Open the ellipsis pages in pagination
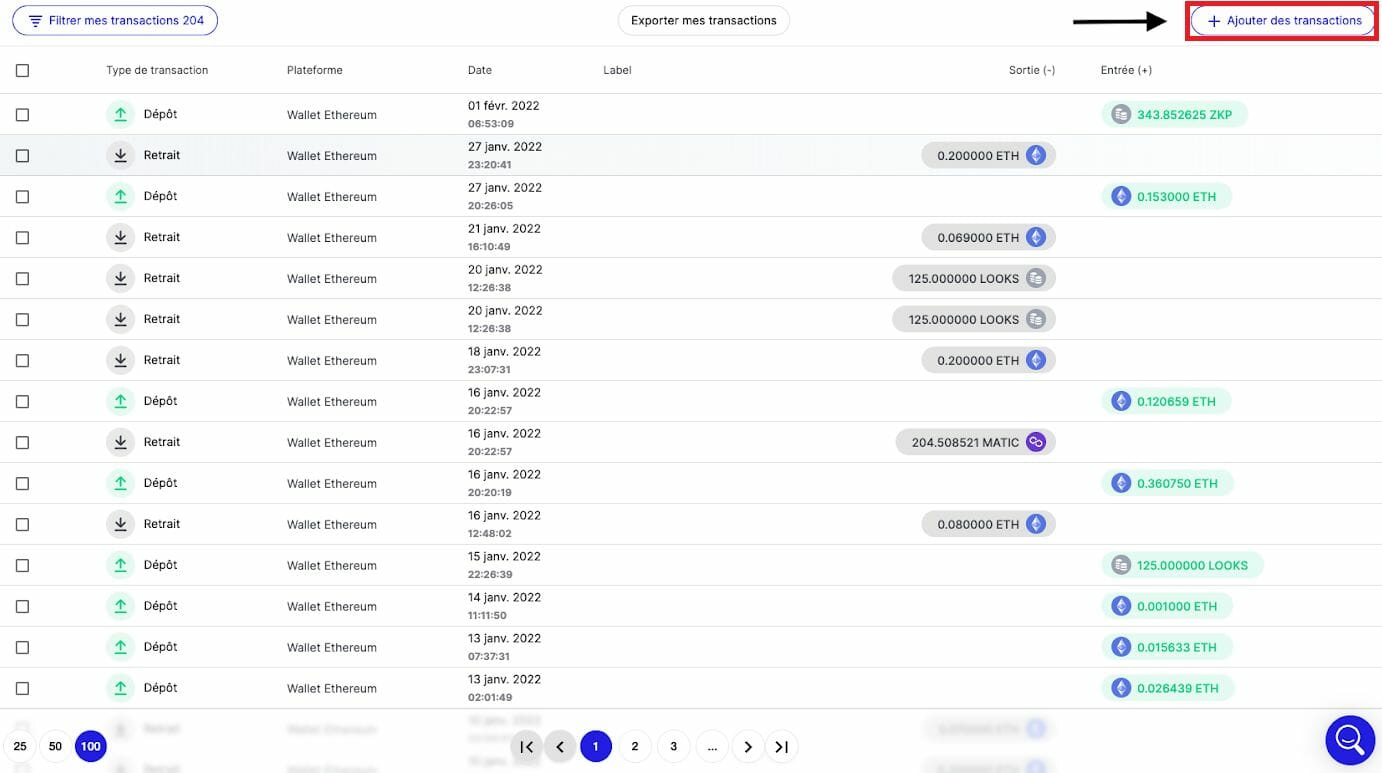This screenshot has width=1382, height=773. tap(711, 746)
